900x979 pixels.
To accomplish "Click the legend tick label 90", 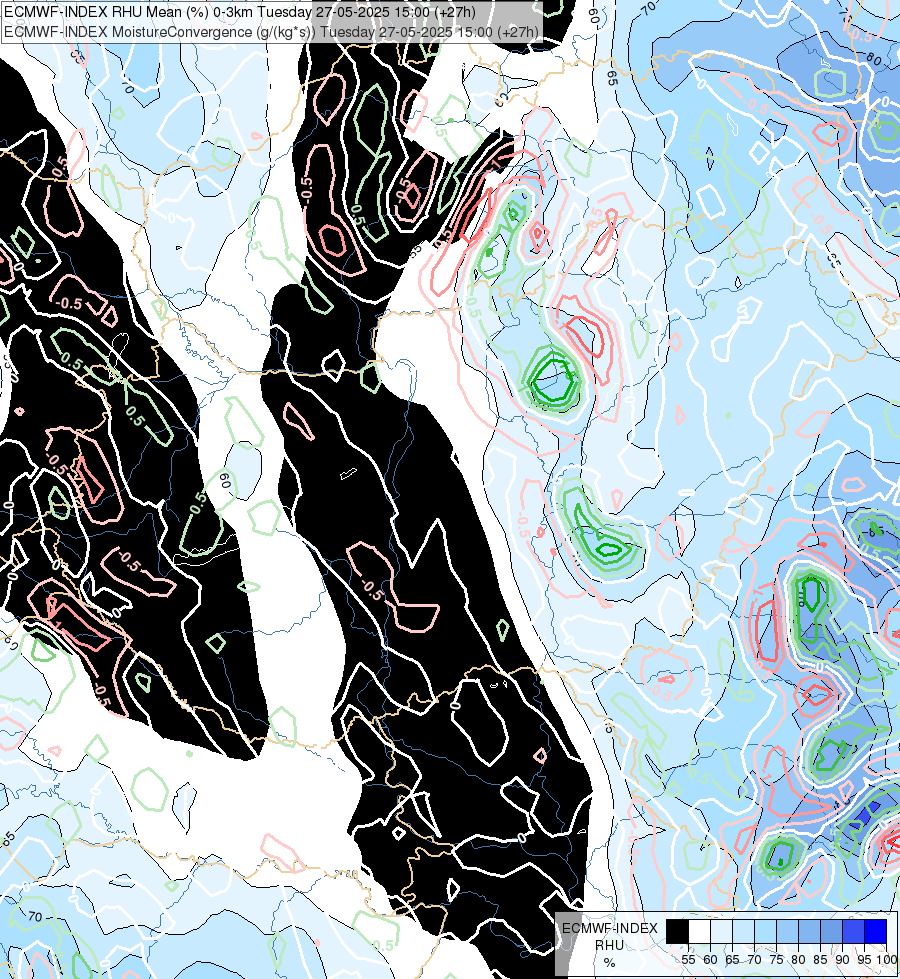I will [843, 960].
